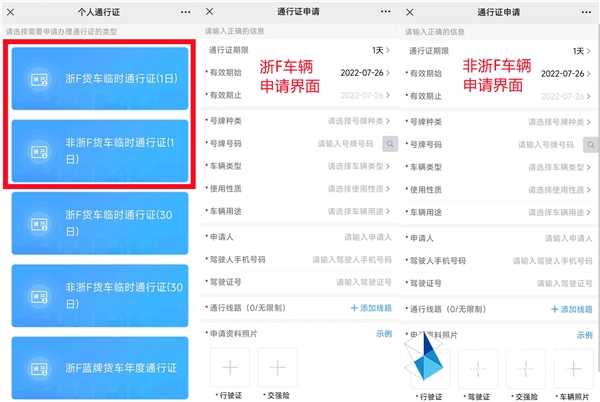600x402 pixels.
Task: Select 浙F货车临时通行证(1日) card
Action: (100, 78)
